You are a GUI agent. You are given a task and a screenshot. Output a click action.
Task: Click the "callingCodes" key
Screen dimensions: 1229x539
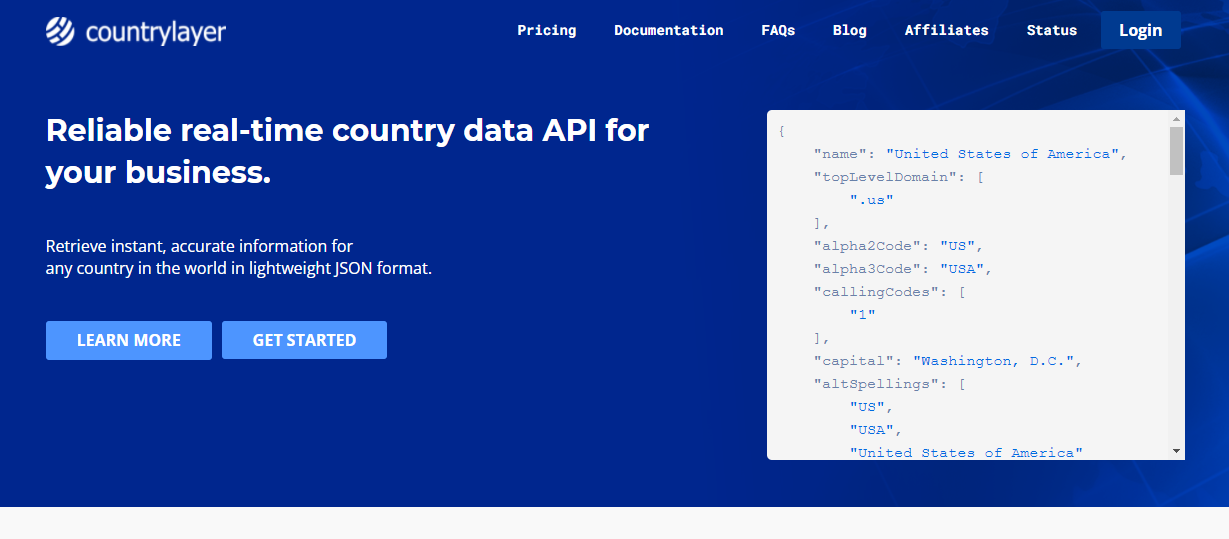click(x=877, y=292)
